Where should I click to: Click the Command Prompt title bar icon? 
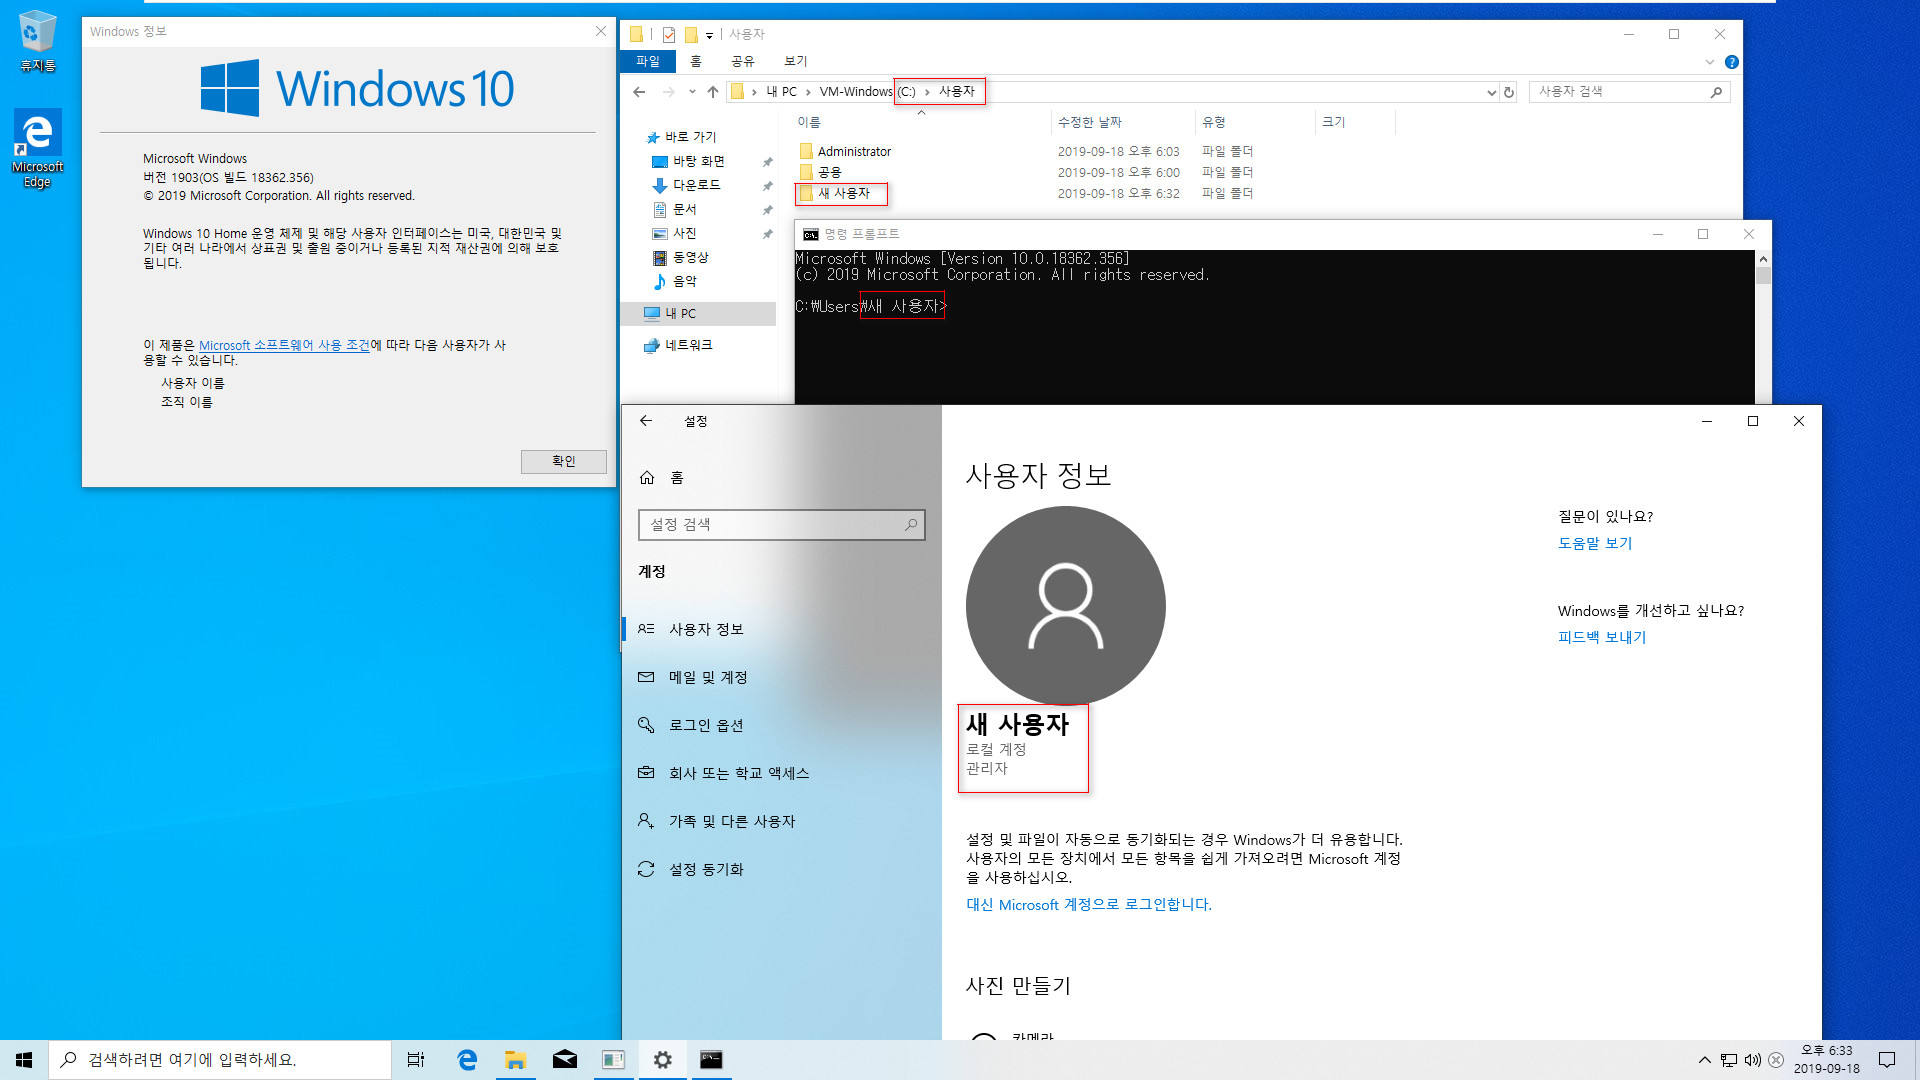(811, 234)
